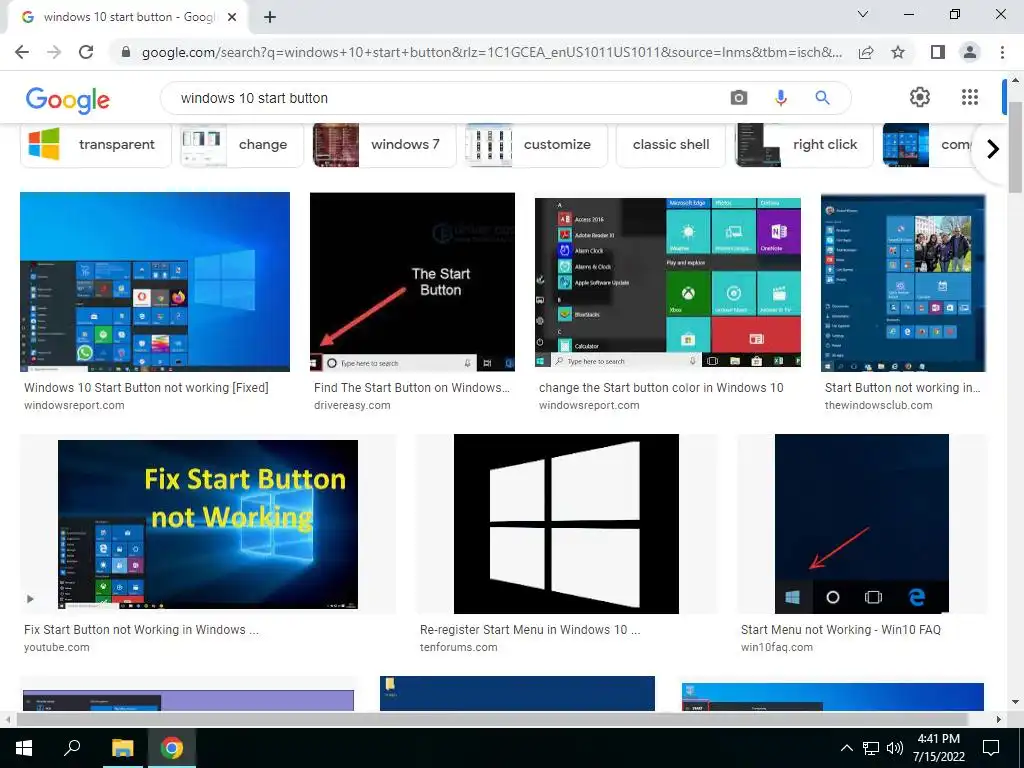Click the URL address bar
The height and width of the screenshot is (768, 1024).
(492, 52)
